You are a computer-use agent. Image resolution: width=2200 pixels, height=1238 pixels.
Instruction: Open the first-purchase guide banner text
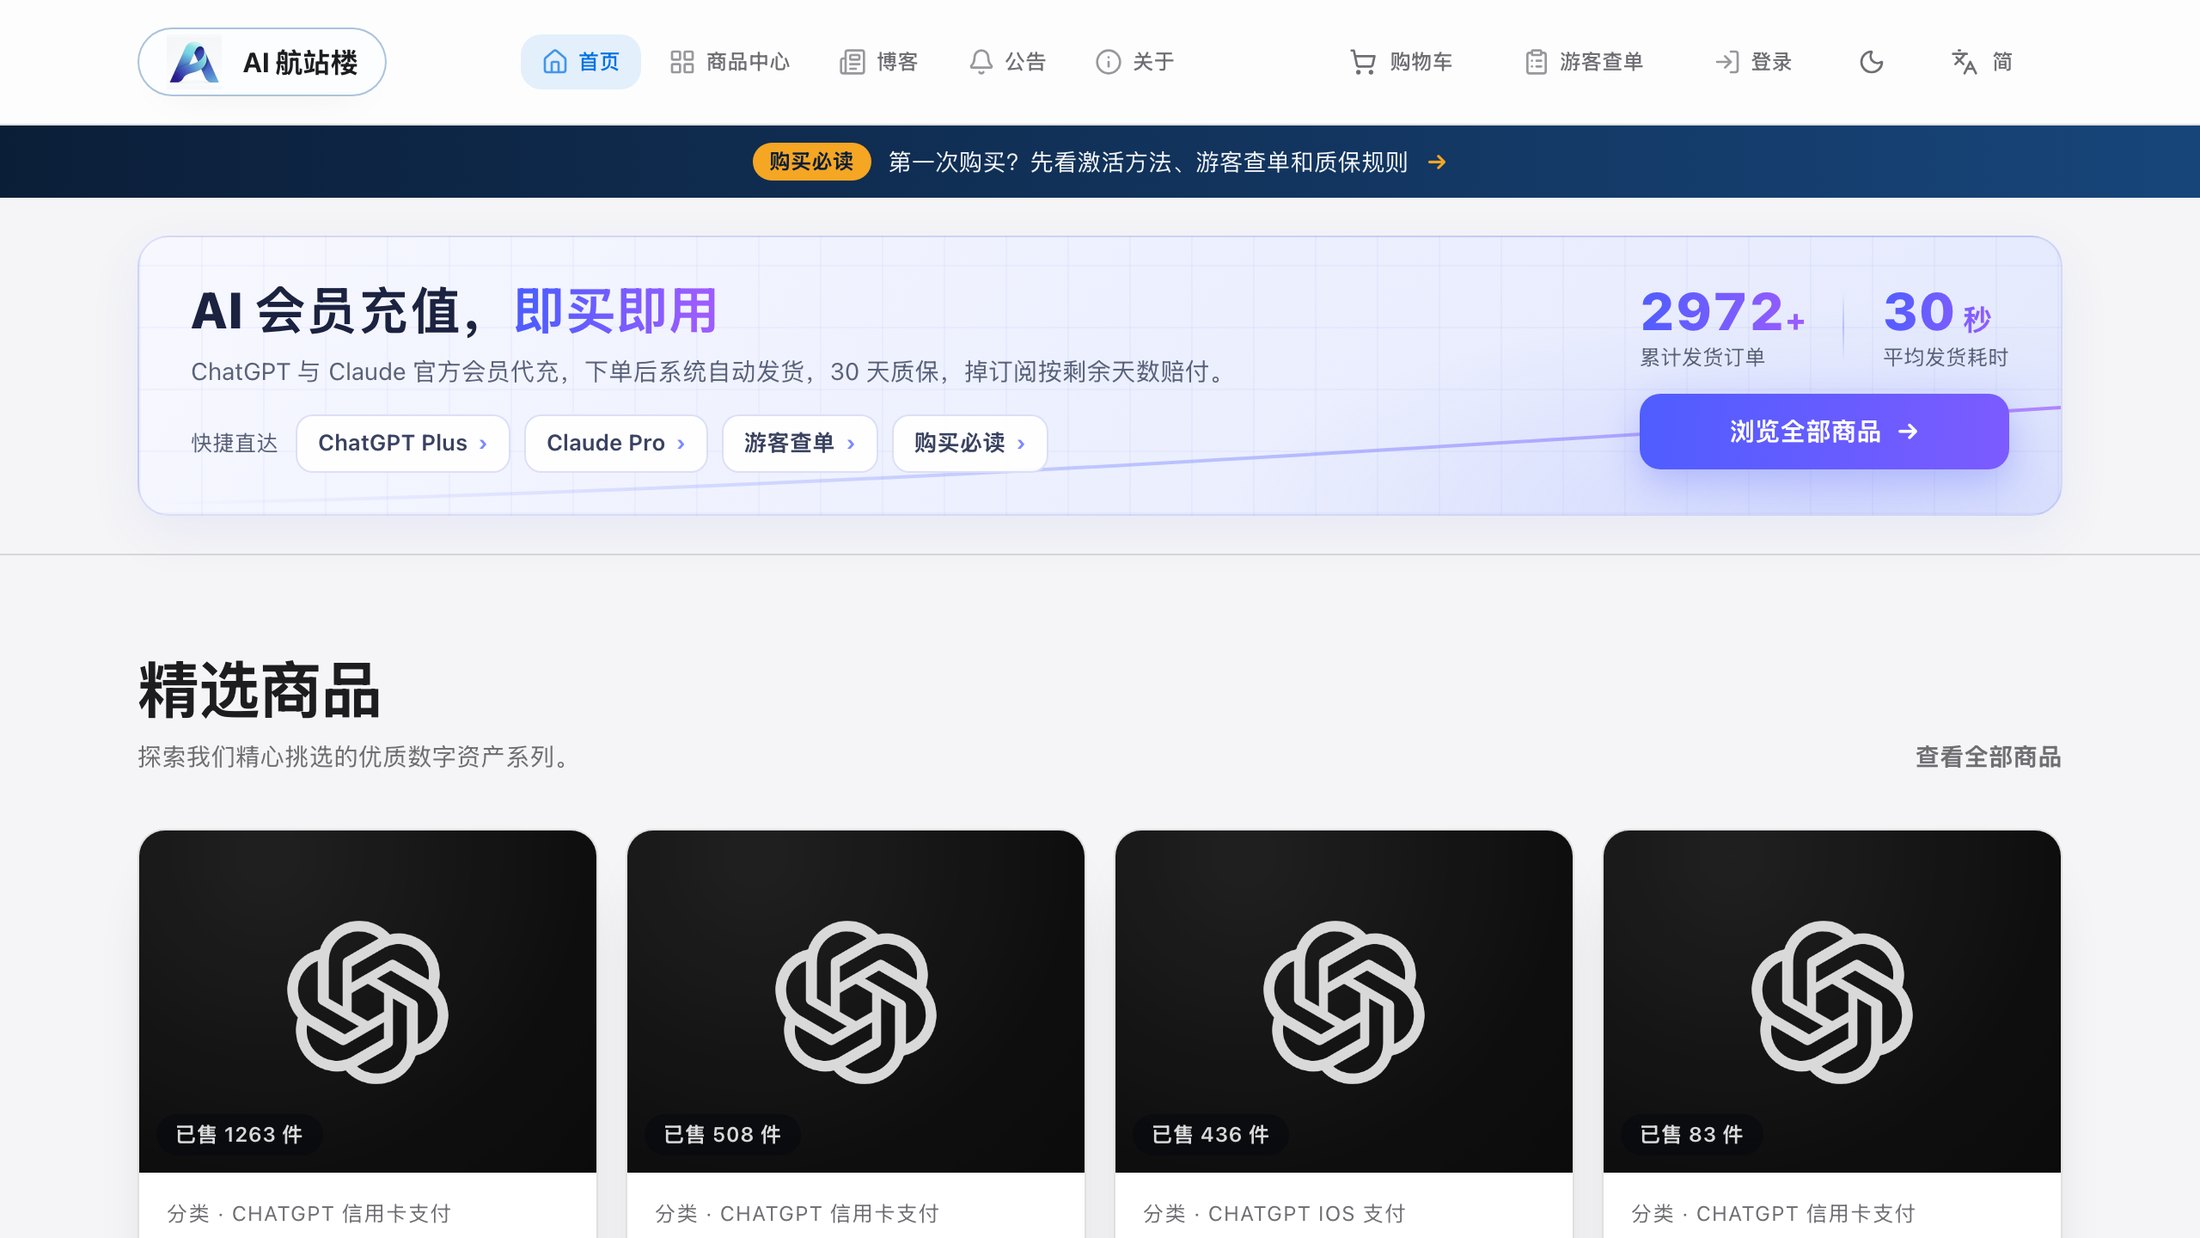click(1147, 162)
